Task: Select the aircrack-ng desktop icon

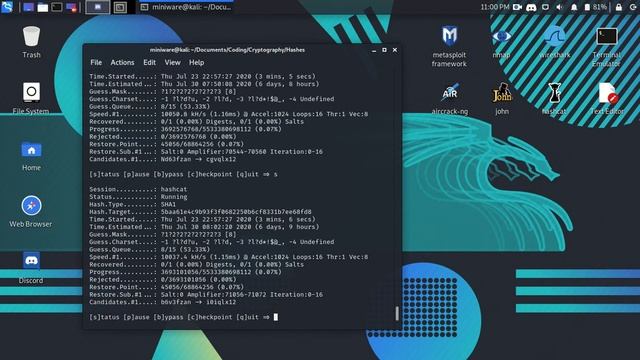Action: [450, 98]
